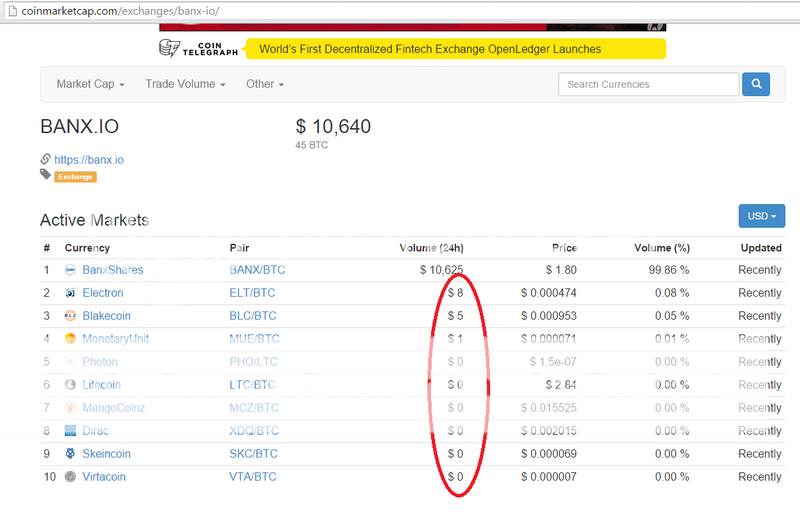Click the Virtacoin coin icon

click(70, 476)
